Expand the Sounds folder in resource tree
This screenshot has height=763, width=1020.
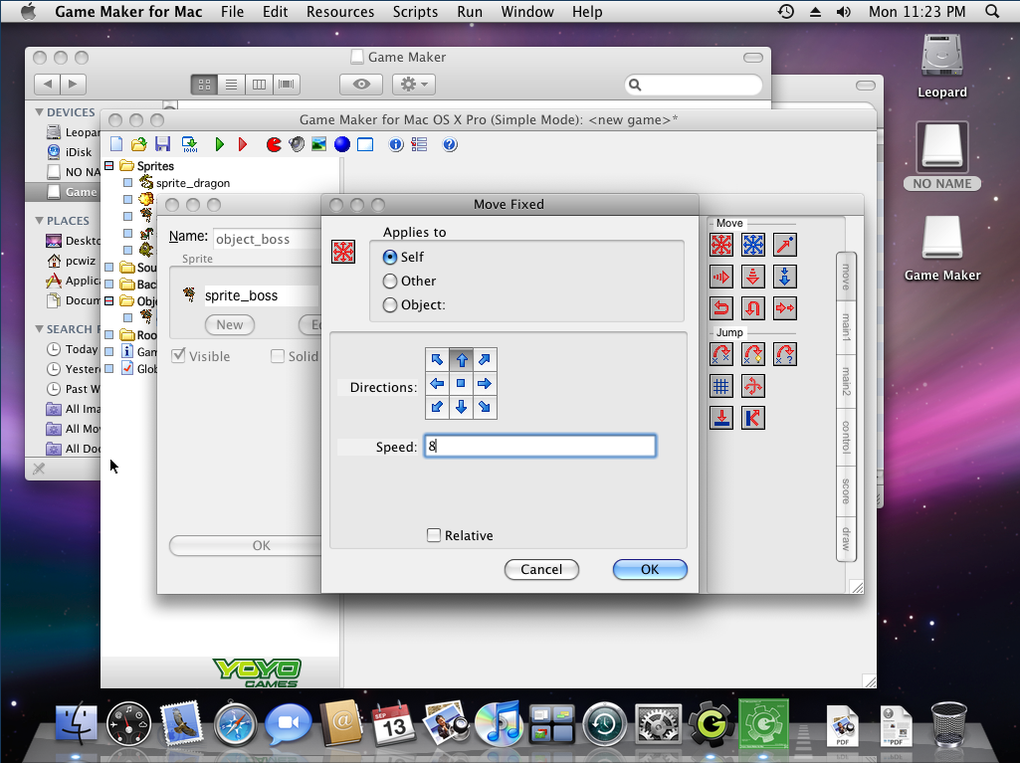click(x=109, y=267)
